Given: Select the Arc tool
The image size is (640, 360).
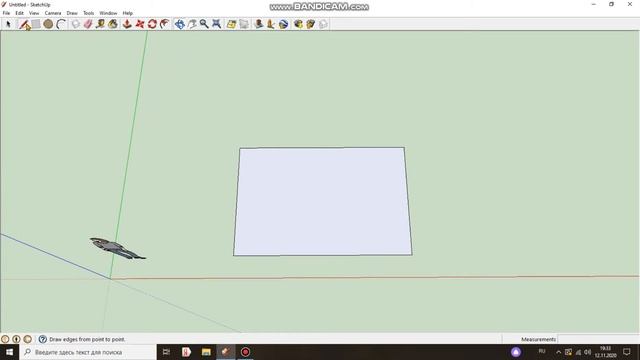Looking at the screenshot, I should coord(61,24).
